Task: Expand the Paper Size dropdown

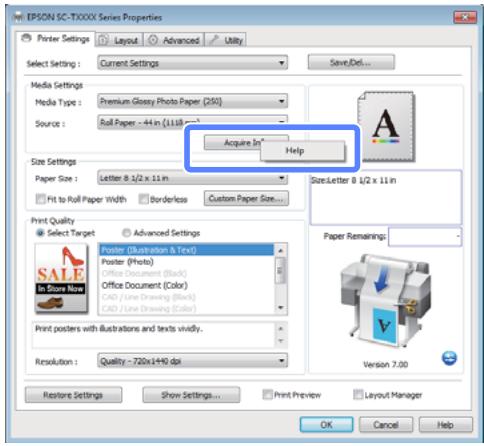Action: pos(193,178)
